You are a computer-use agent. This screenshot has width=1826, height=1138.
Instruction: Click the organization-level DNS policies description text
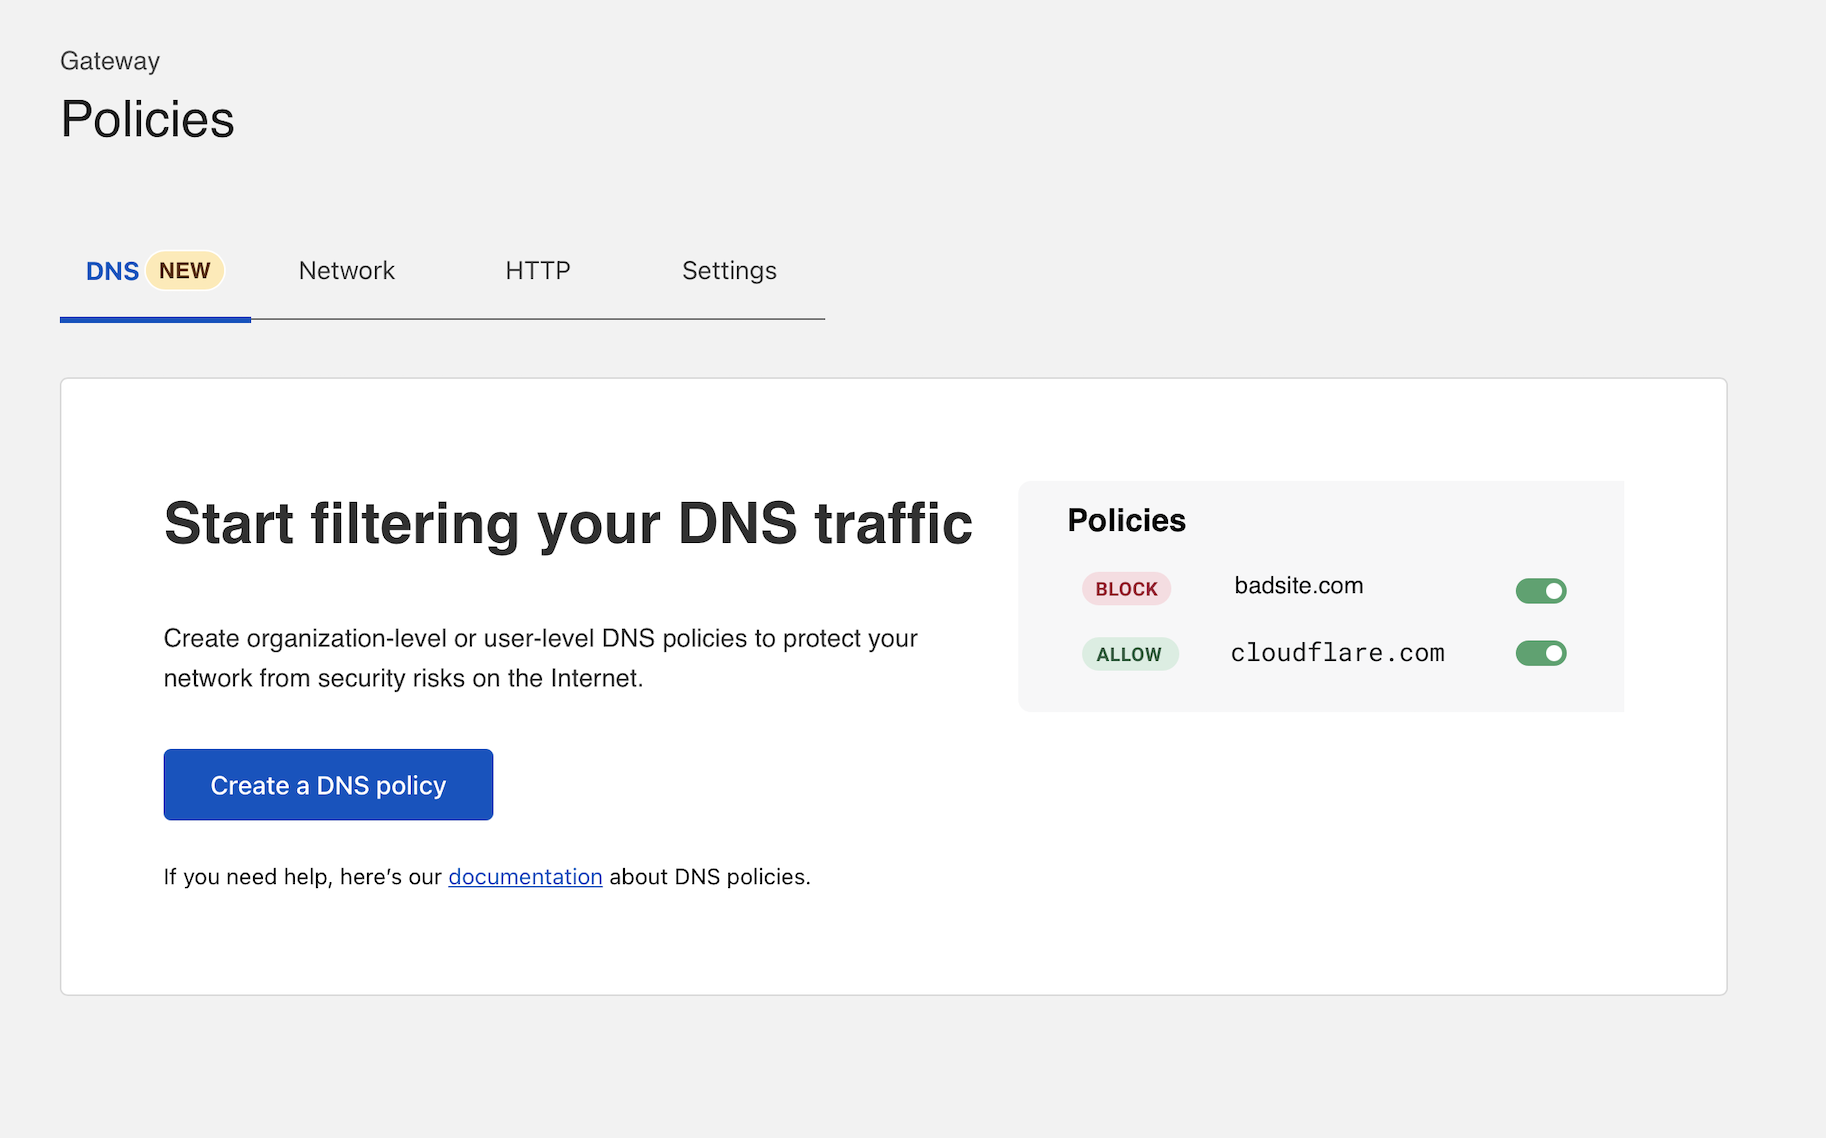click(x=540, y=658)
